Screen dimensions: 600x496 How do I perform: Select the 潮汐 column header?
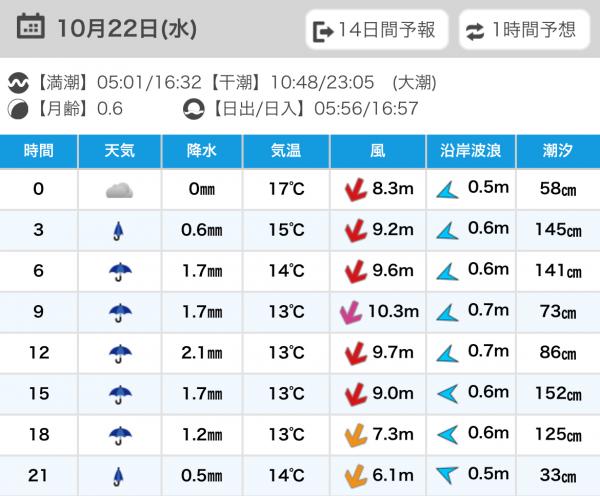tap(557, 151)
